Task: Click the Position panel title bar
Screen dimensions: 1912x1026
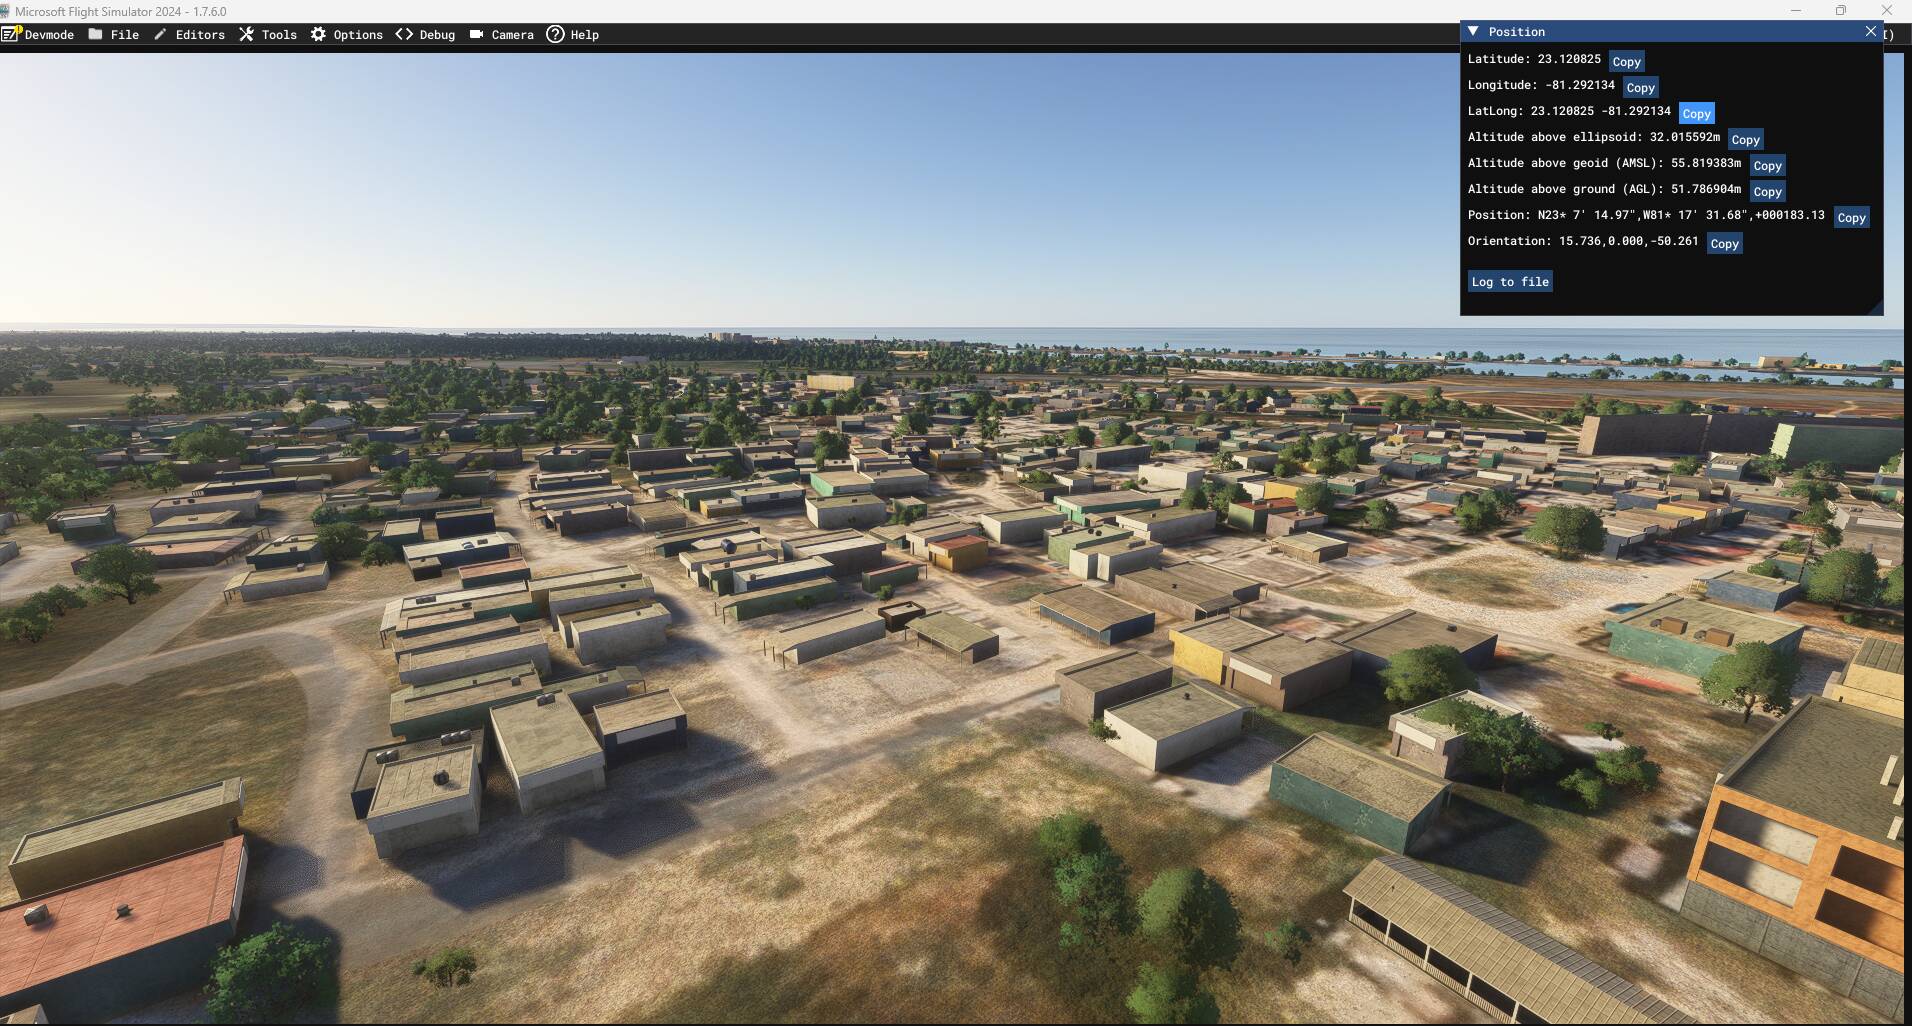Action: [x=1671, y=31]
